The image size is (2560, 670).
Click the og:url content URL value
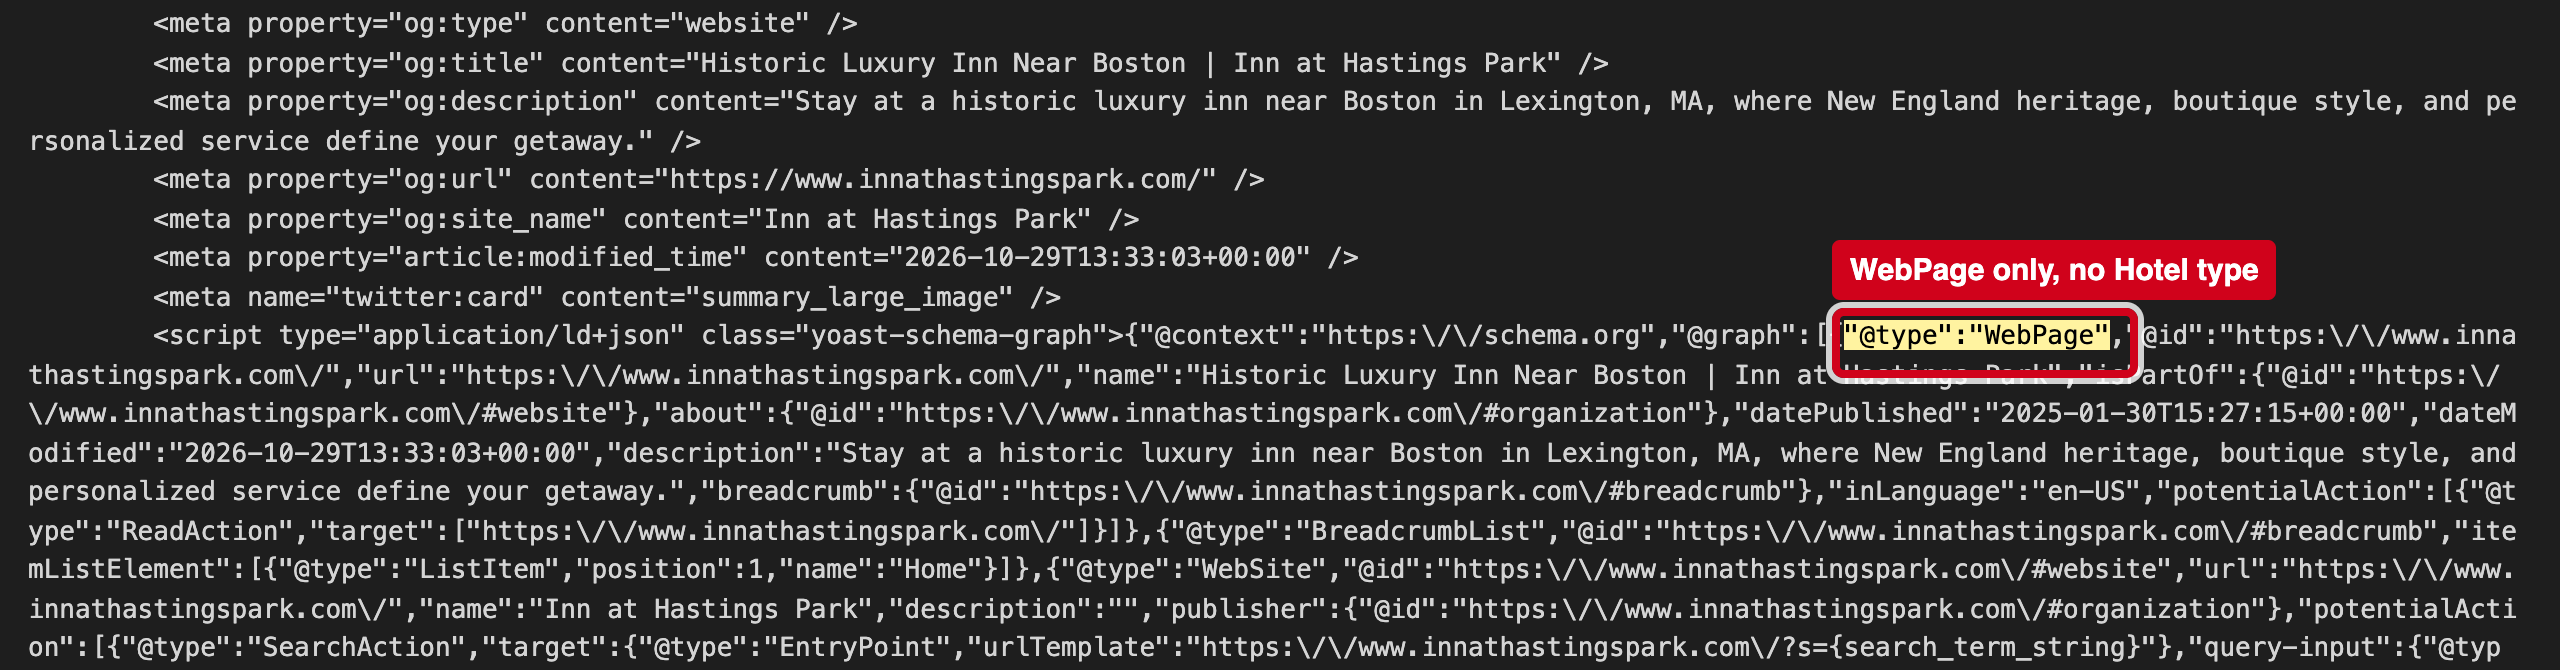tap(935, 179)
